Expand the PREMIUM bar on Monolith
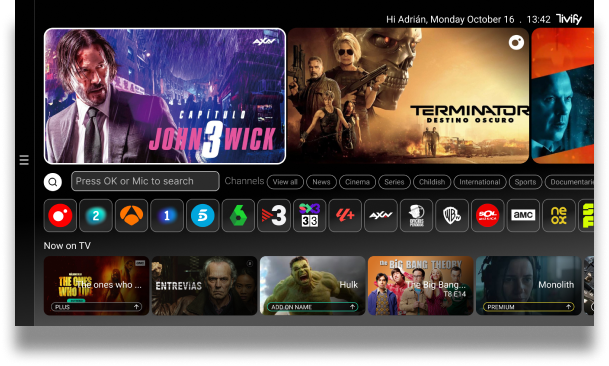This screenshot has width=609, height=366. [x=528, y=307]
